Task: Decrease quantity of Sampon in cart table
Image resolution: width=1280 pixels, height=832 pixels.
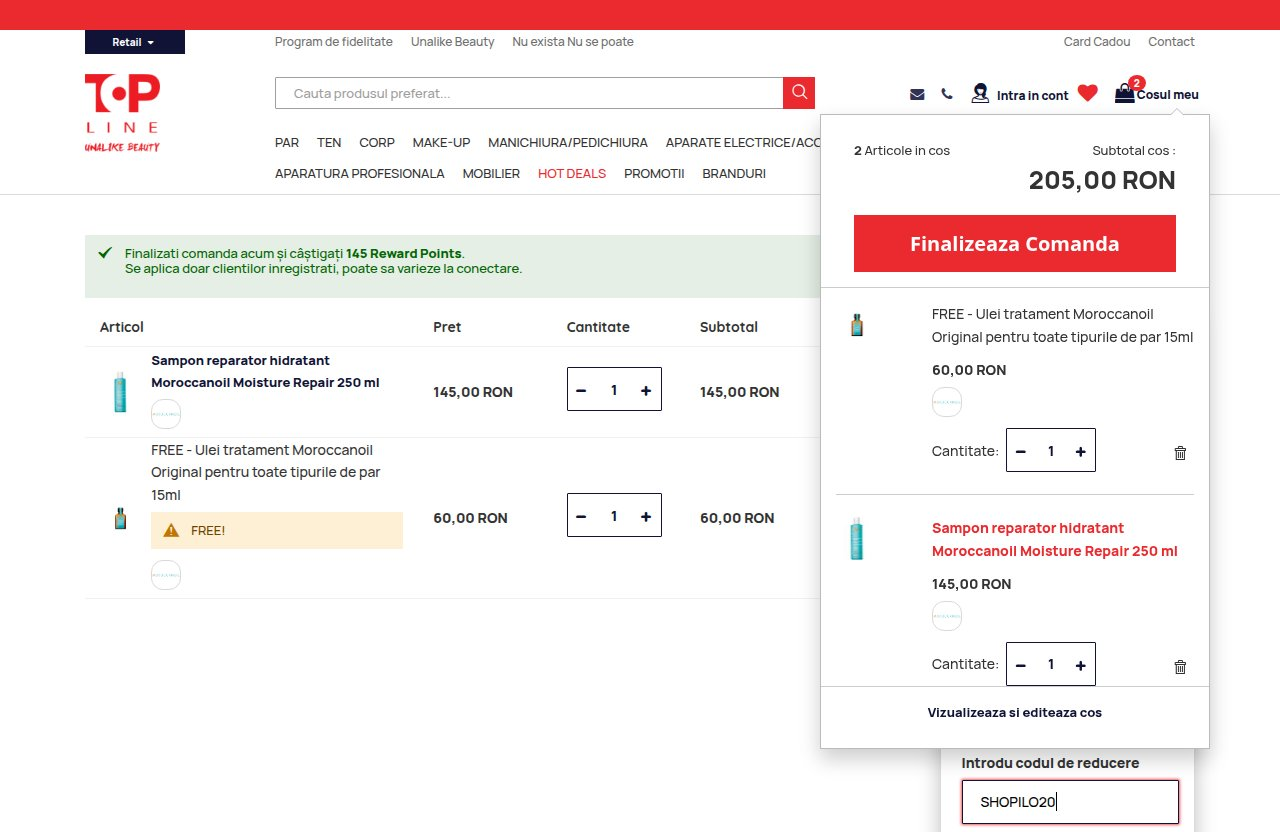Action: [x=582, y=391]
